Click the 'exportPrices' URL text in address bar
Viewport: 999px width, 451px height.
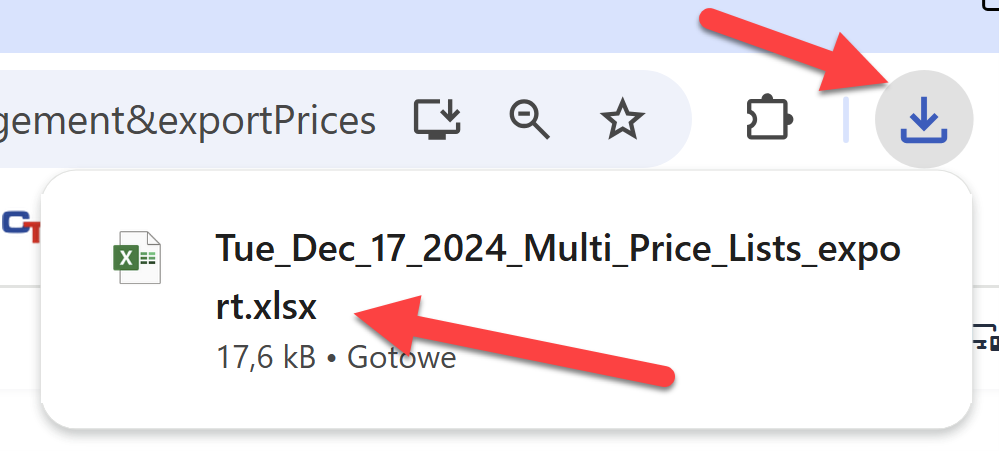(x=279, y=121)
